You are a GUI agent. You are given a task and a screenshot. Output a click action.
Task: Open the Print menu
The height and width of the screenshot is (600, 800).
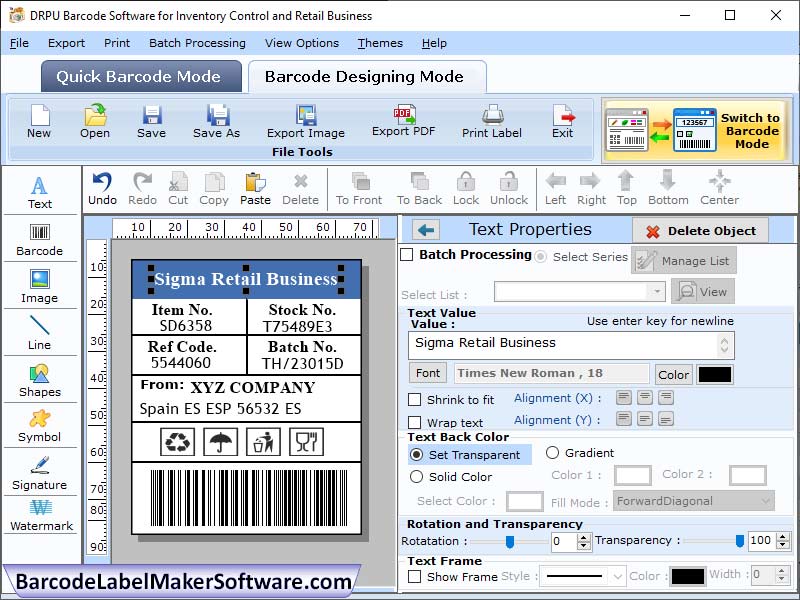click(117, 43)
